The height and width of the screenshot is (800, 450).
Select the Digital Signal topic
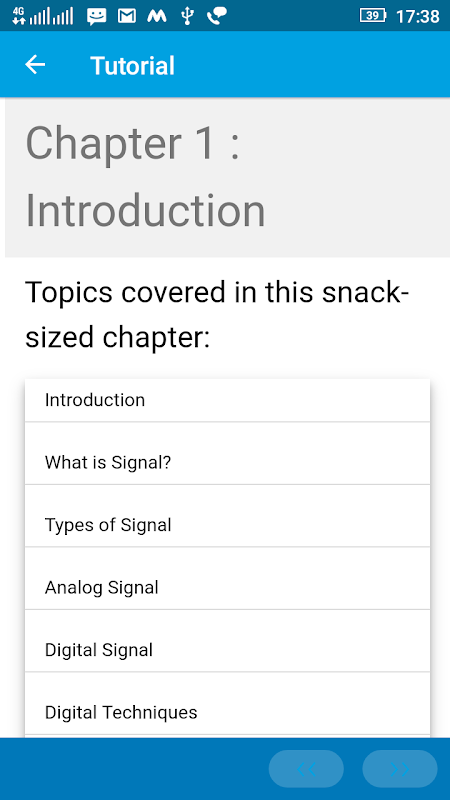point(228,641)
